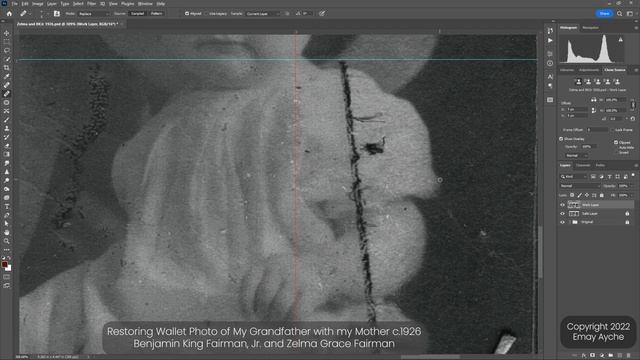
Task: Open the Filter menu
Action: [91, 4]
